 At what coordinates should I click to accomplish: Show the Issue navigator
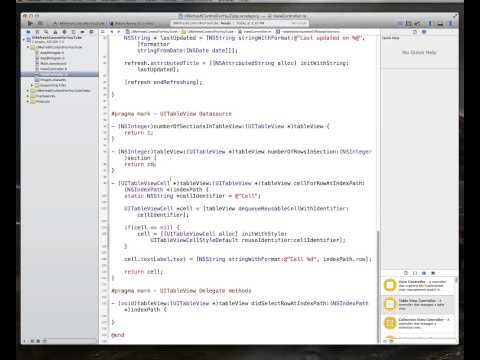coord(55,32)
